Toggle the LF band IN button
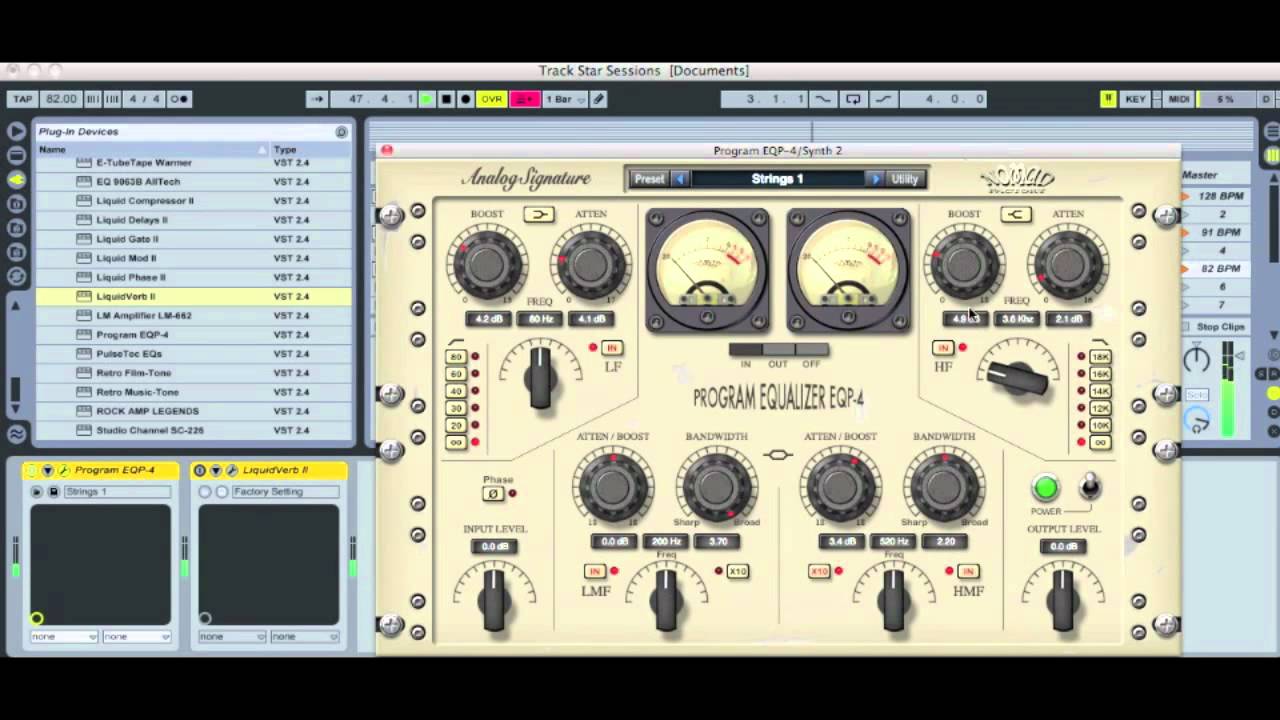 (x=612, y=348)
